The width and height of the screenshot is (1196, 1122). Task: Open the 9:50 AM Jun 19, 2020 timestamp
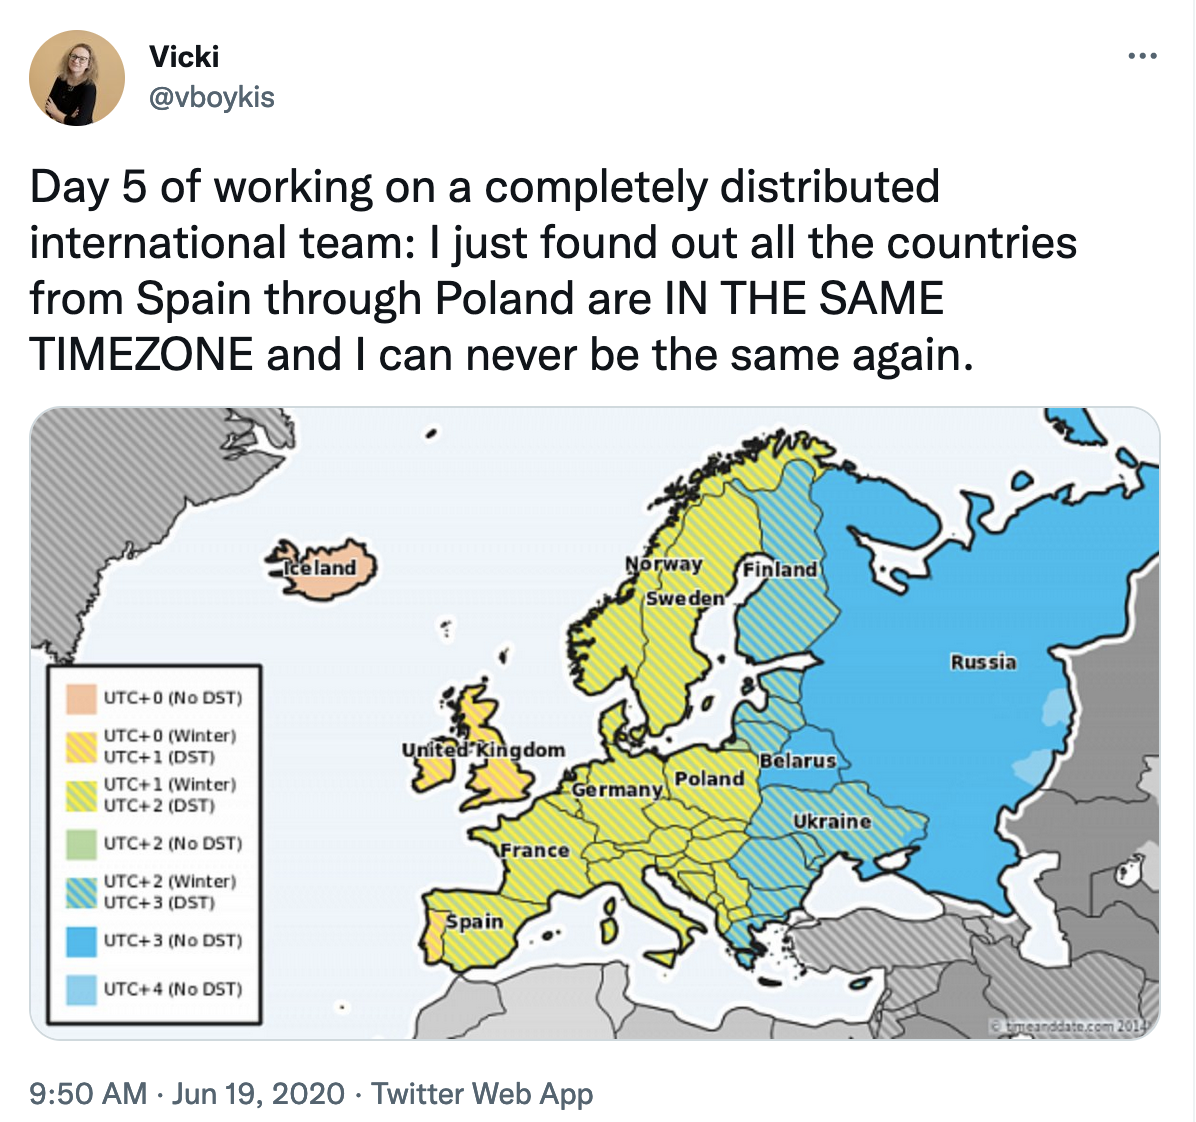[x=187, y=1094]
